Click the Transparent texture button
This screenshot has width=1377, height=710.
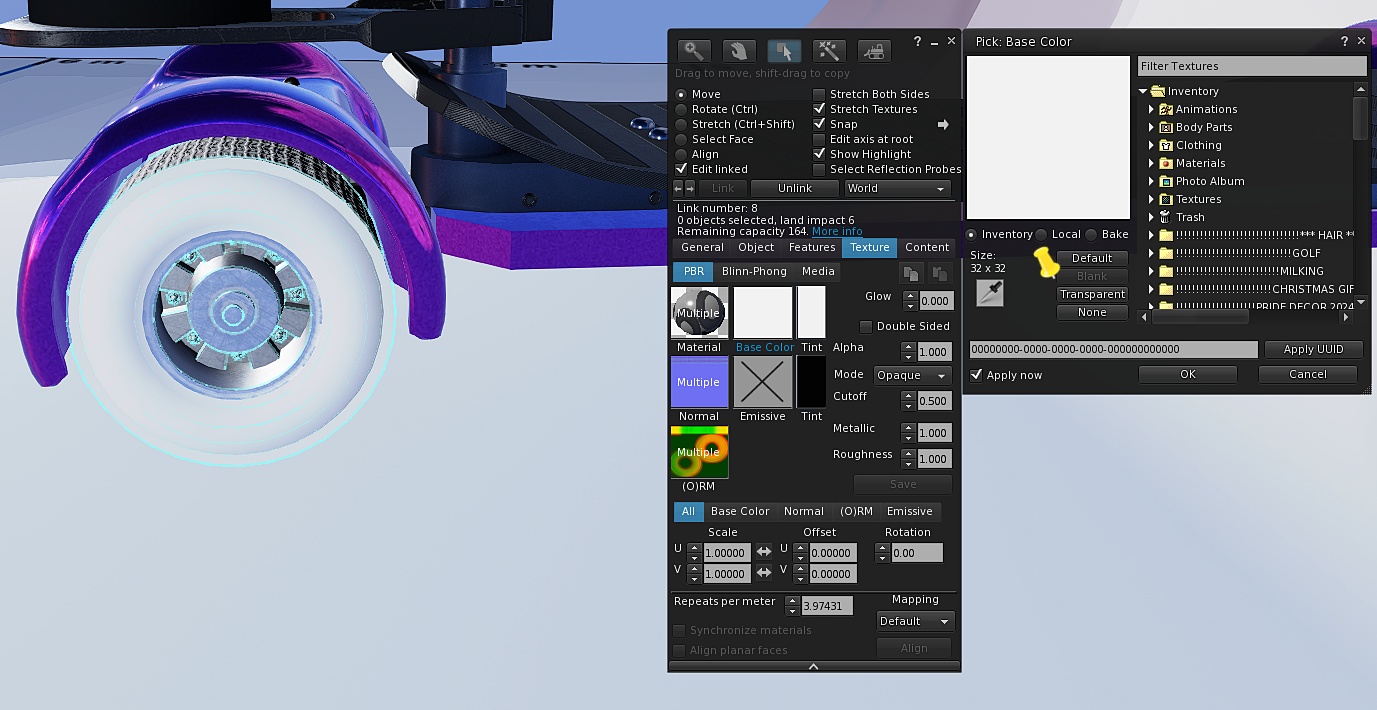tap(1092, 295)
